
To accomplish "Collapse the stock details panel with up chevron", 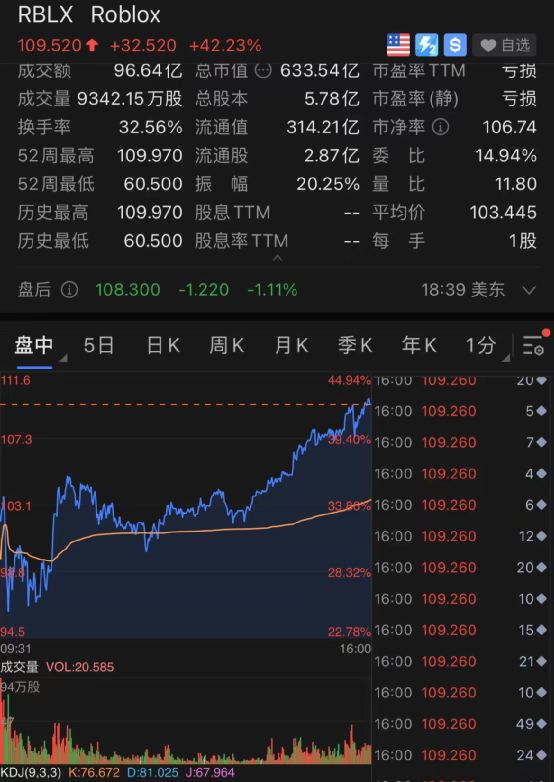I will click(x=277, y=258).
